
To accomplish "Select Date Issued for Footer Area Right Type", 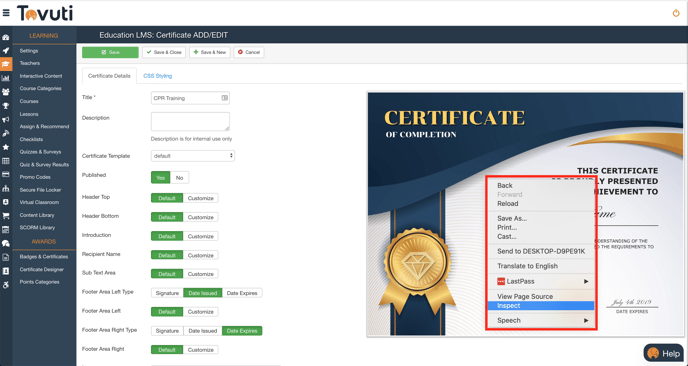I will click(203, 331).
